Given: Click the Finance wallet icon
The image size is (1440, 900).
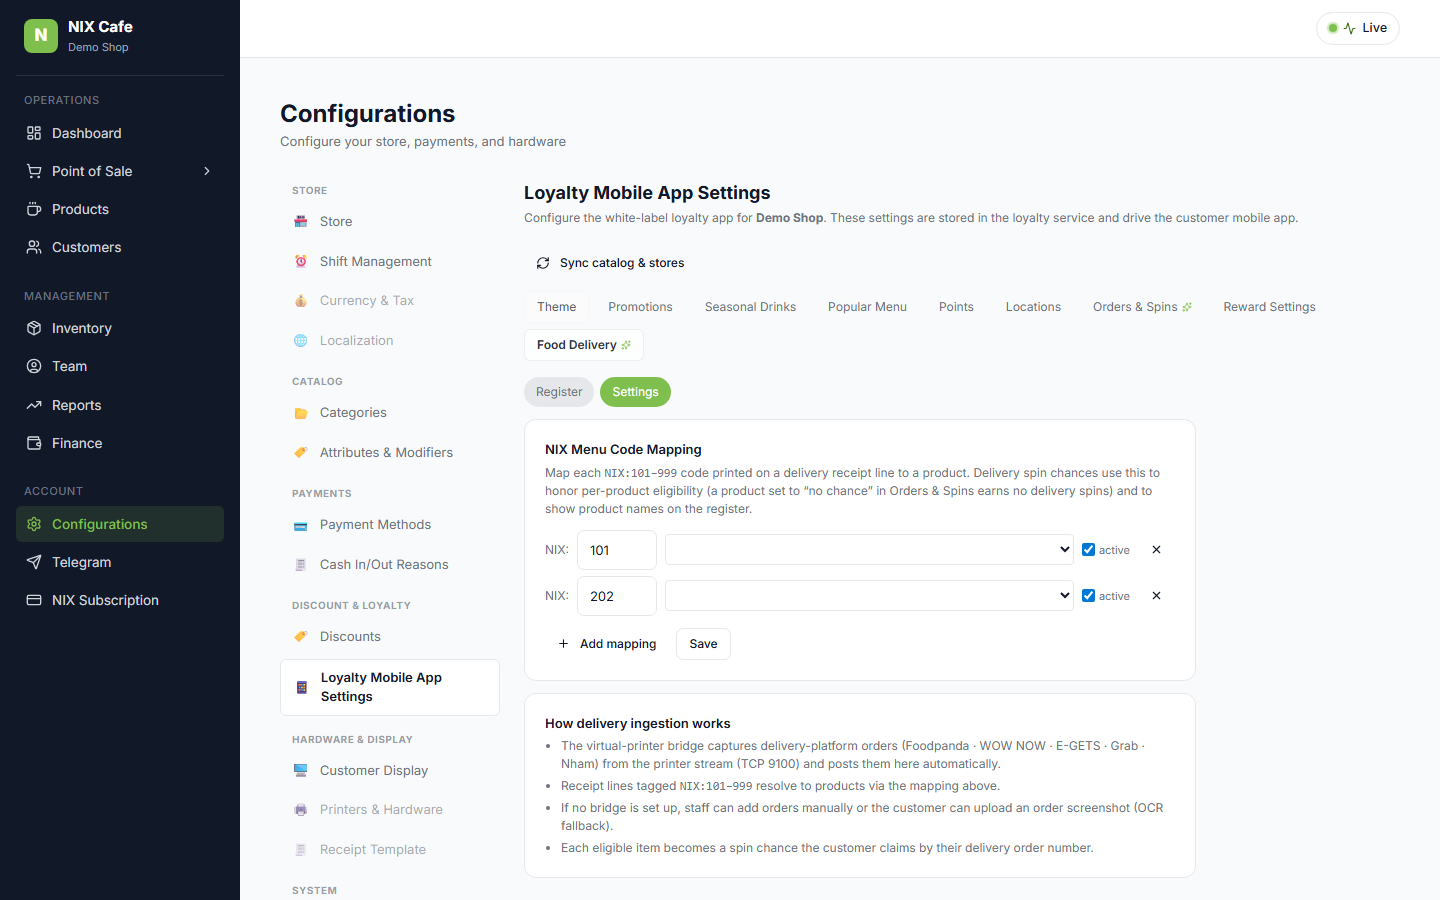Looking at the screenshot, I should pyautogui.click(x=34, y=443).
